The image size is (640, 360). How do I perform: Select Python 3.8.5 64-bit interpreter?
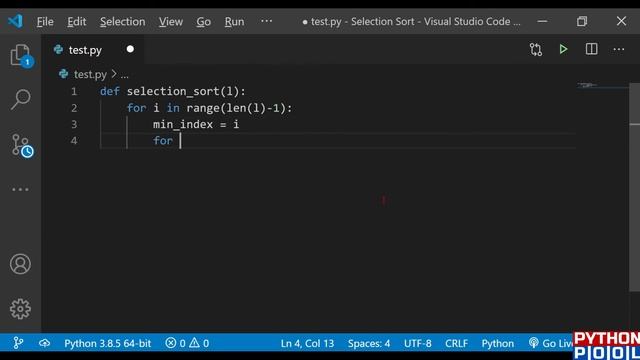point(107,343)
